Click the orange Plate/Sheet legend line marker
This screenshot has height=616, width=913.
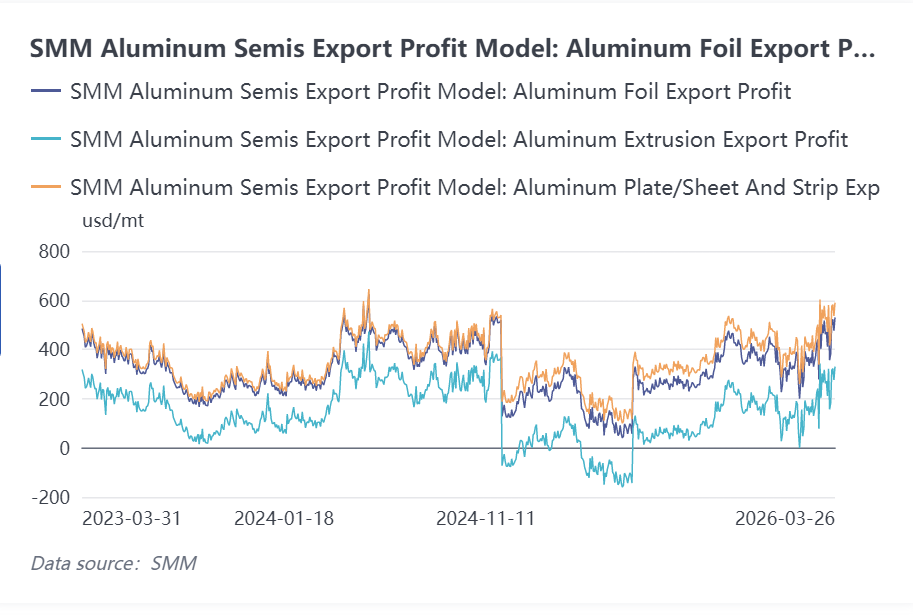[46, 187]
